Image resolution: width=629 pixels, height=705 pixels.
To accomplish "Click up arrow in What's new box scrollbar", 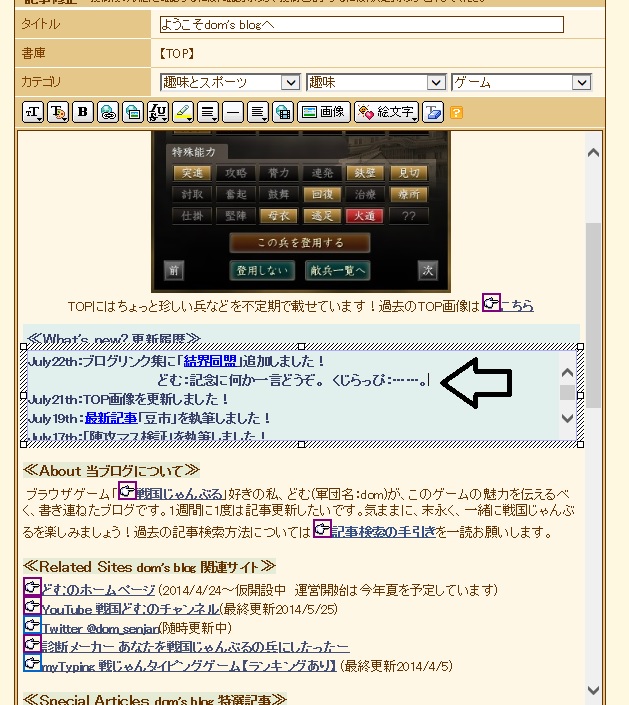I will [567, 373].
